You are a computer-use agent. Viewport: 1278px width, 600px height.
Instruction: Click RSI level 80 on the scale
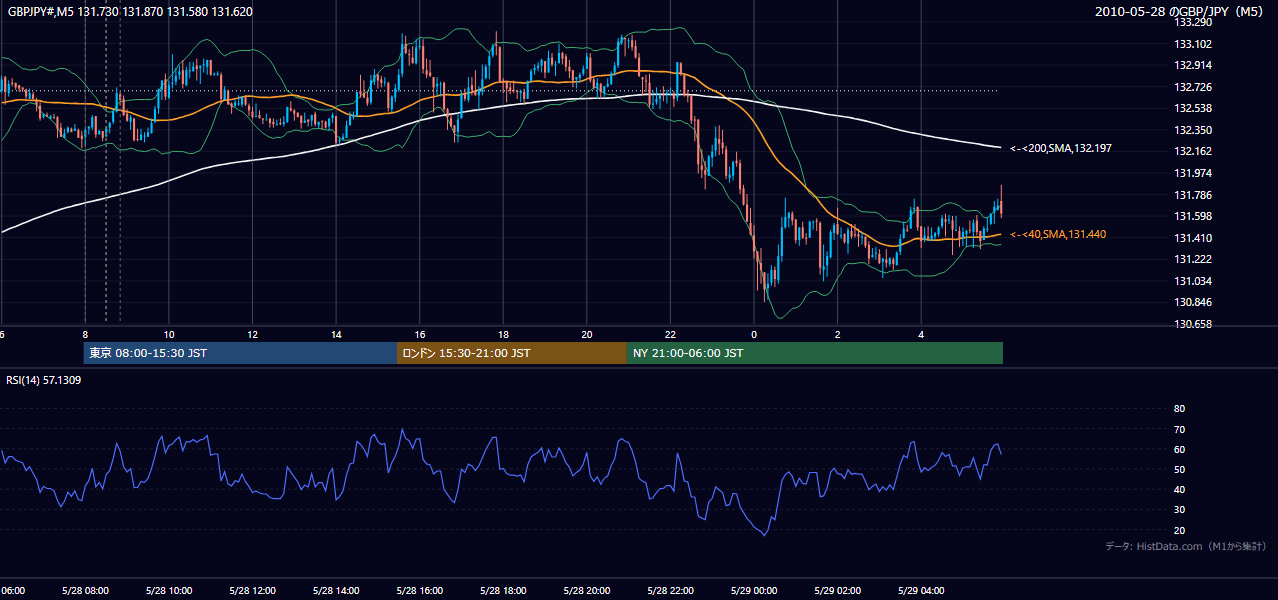[x=1179, y=409]
